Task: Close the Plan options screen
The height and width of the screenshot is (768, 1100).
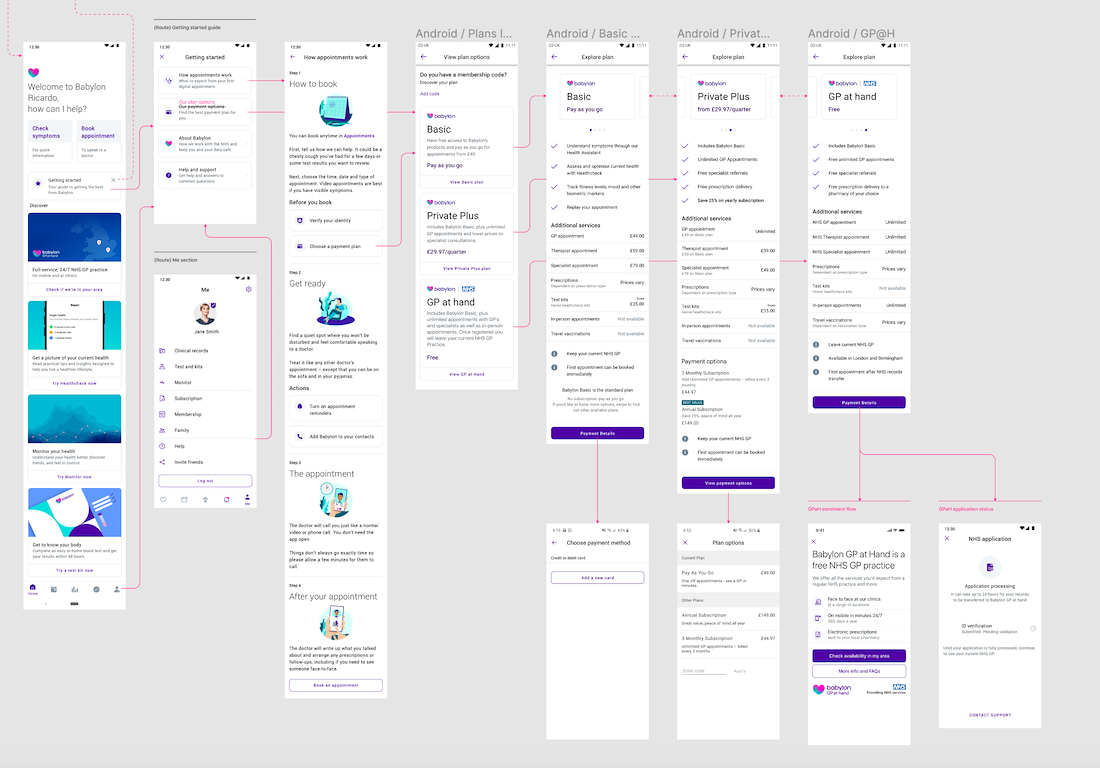Action: pos(685,543)
